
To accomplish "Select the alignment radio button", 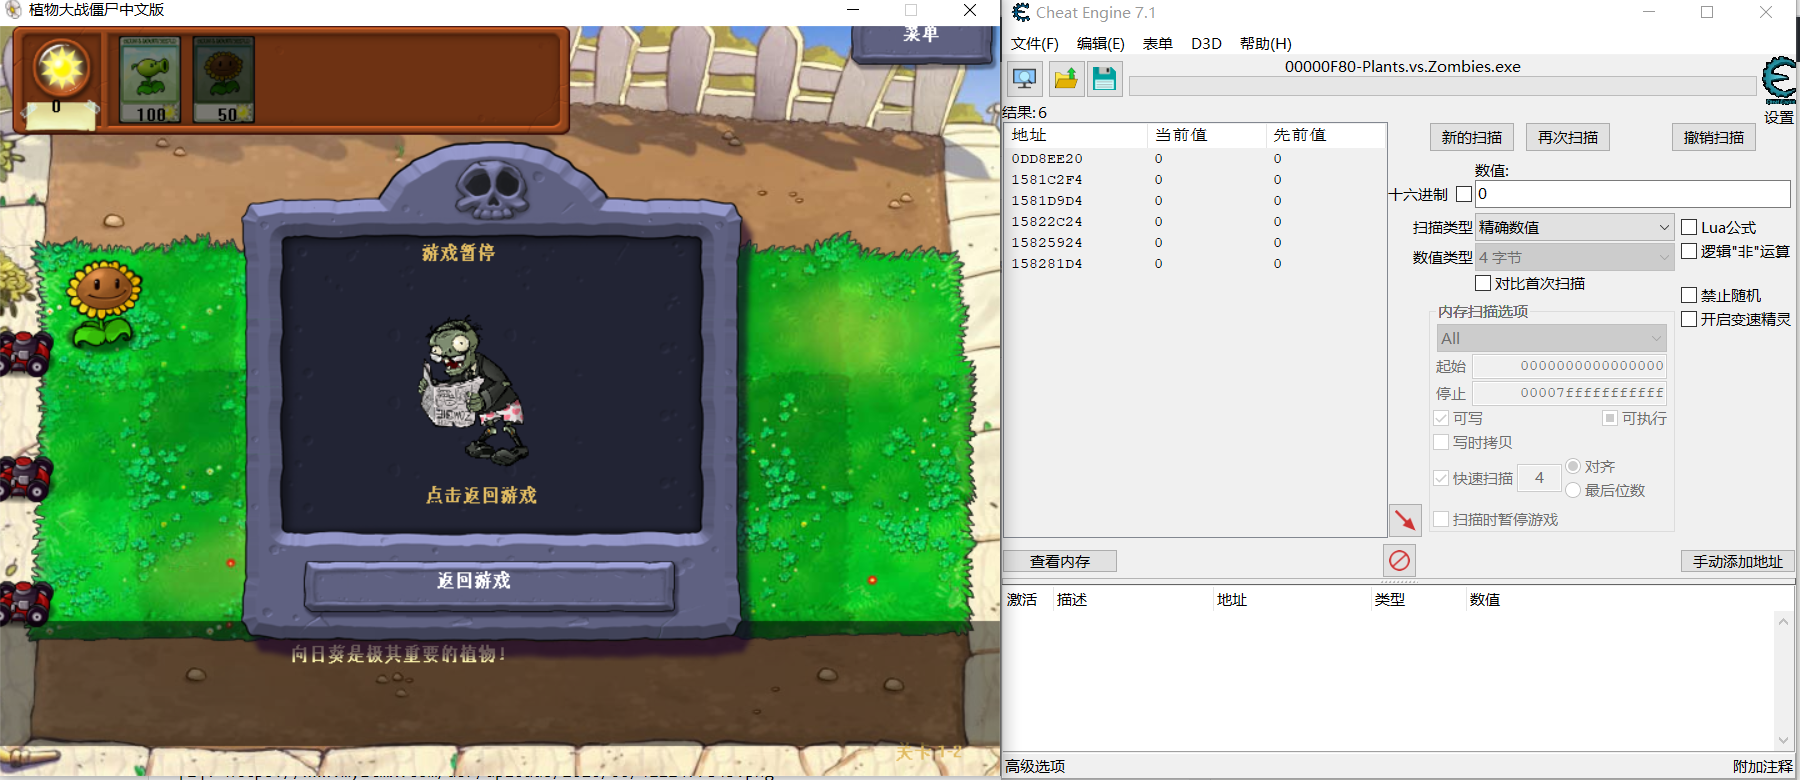I will tap(1573, 466).
